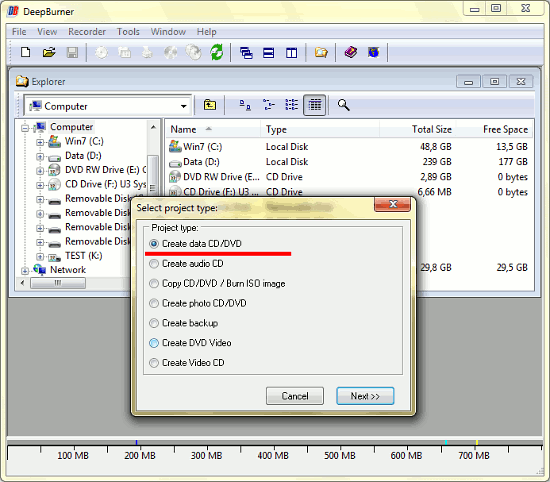
Task: Expand the CD Drive (F:) tree node
Action: tap(40, 185)
